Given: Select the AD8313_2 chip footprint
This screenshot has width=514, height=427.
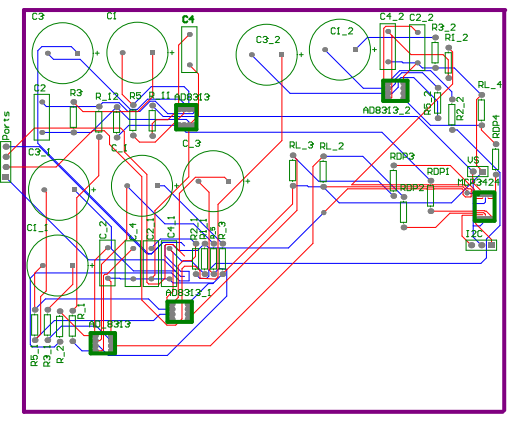Looking at the screenshot, I should pos(395,91).
